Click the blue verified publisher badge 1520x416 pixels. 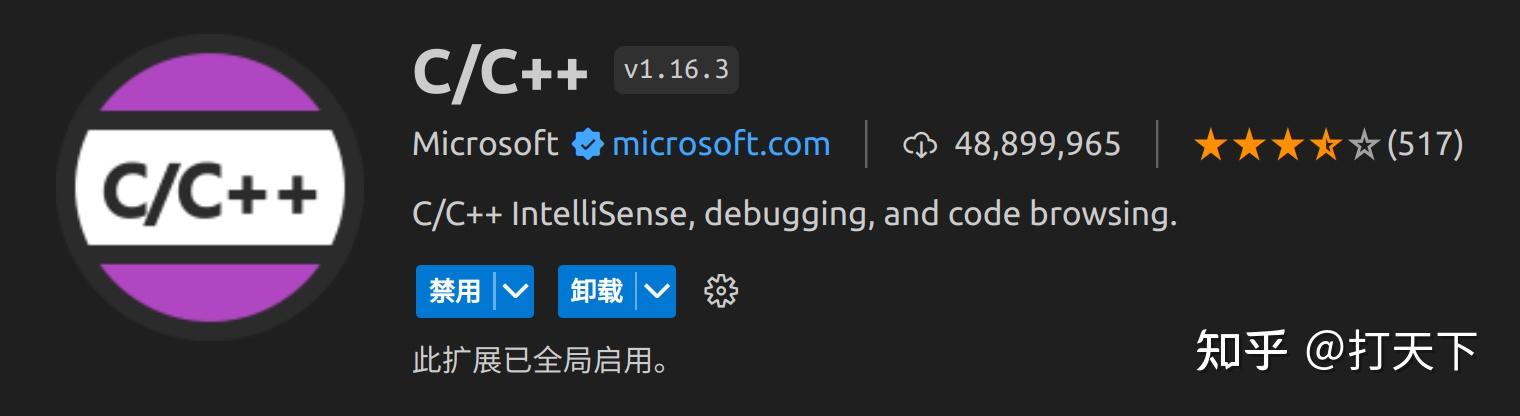(x=588, y=144)
